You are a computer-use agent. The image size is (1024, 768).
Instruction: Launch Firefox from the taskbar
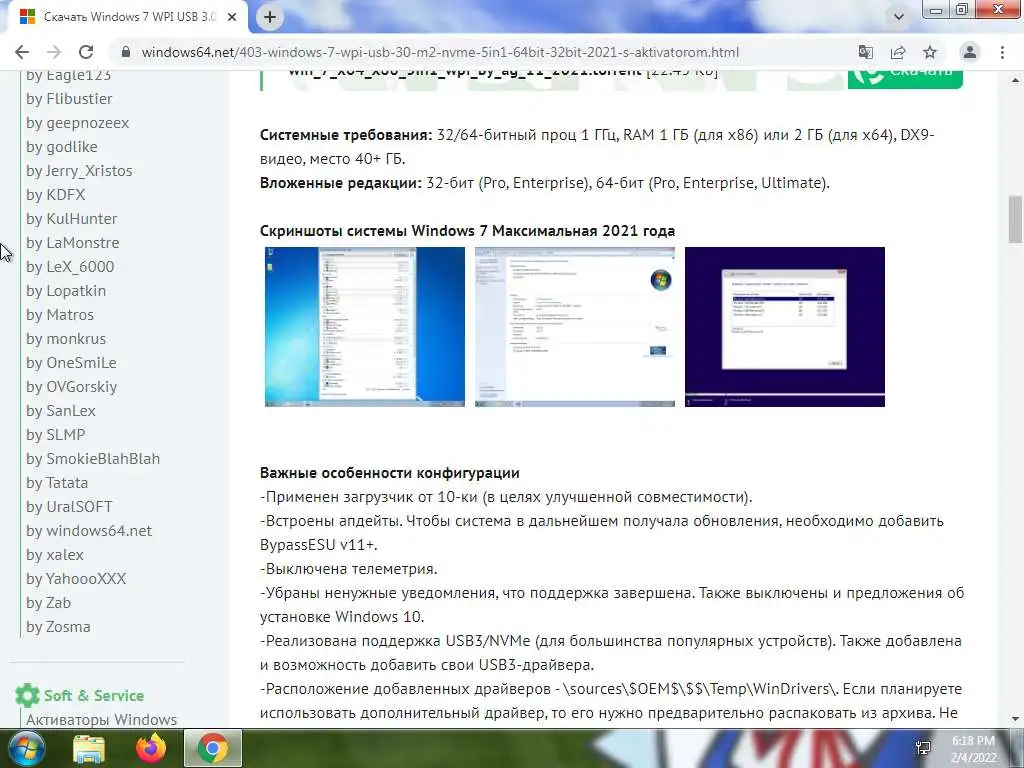(x=151, y=748)
